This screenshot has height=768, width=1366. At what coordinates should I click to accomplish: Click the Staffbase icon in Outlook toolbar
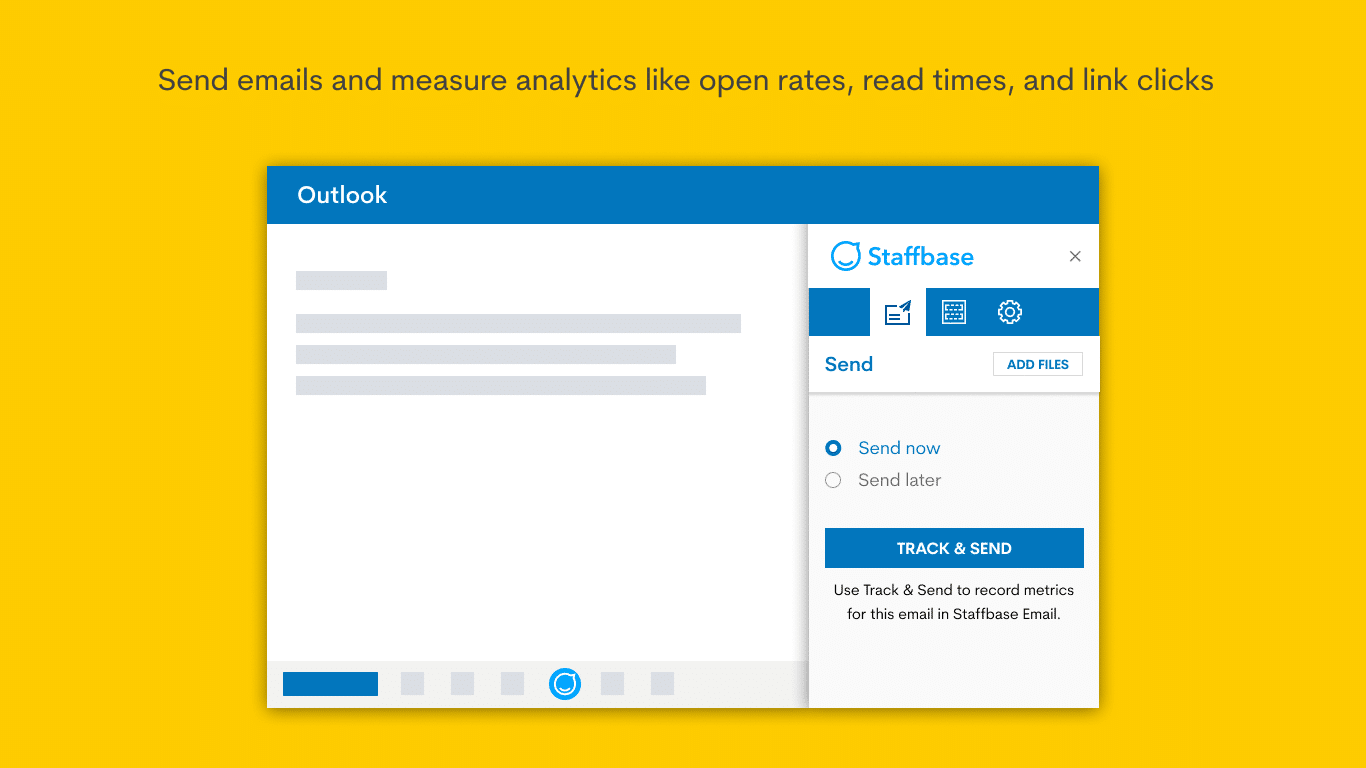tap(565, 684)
